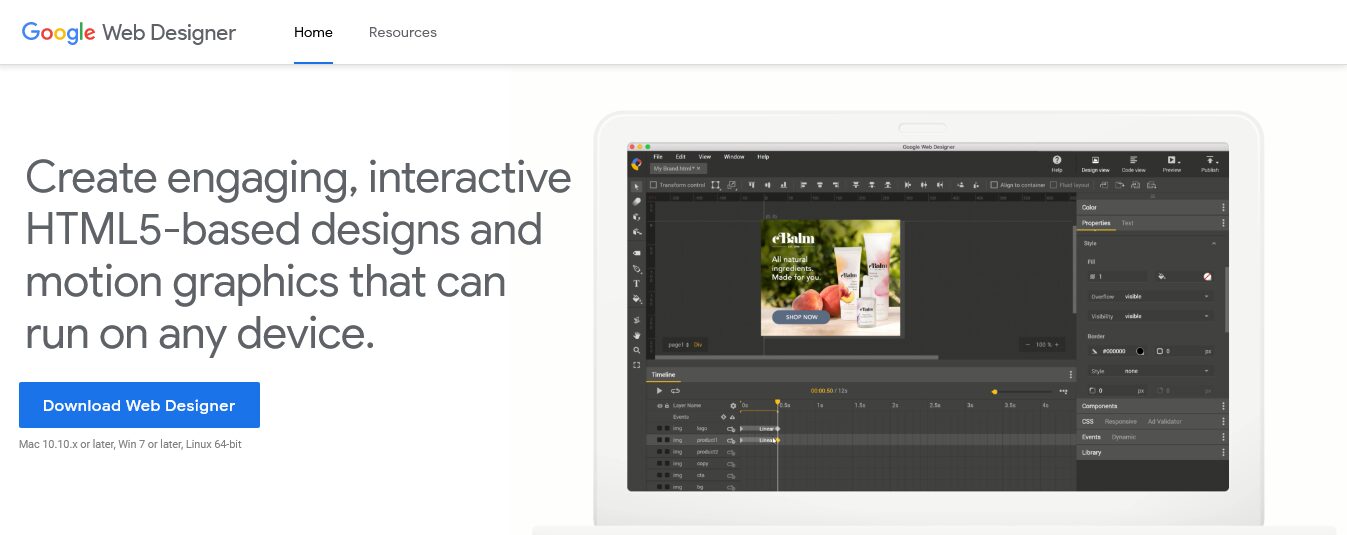Click the border color #000000 field
1347x535 pixels.
1116,351
